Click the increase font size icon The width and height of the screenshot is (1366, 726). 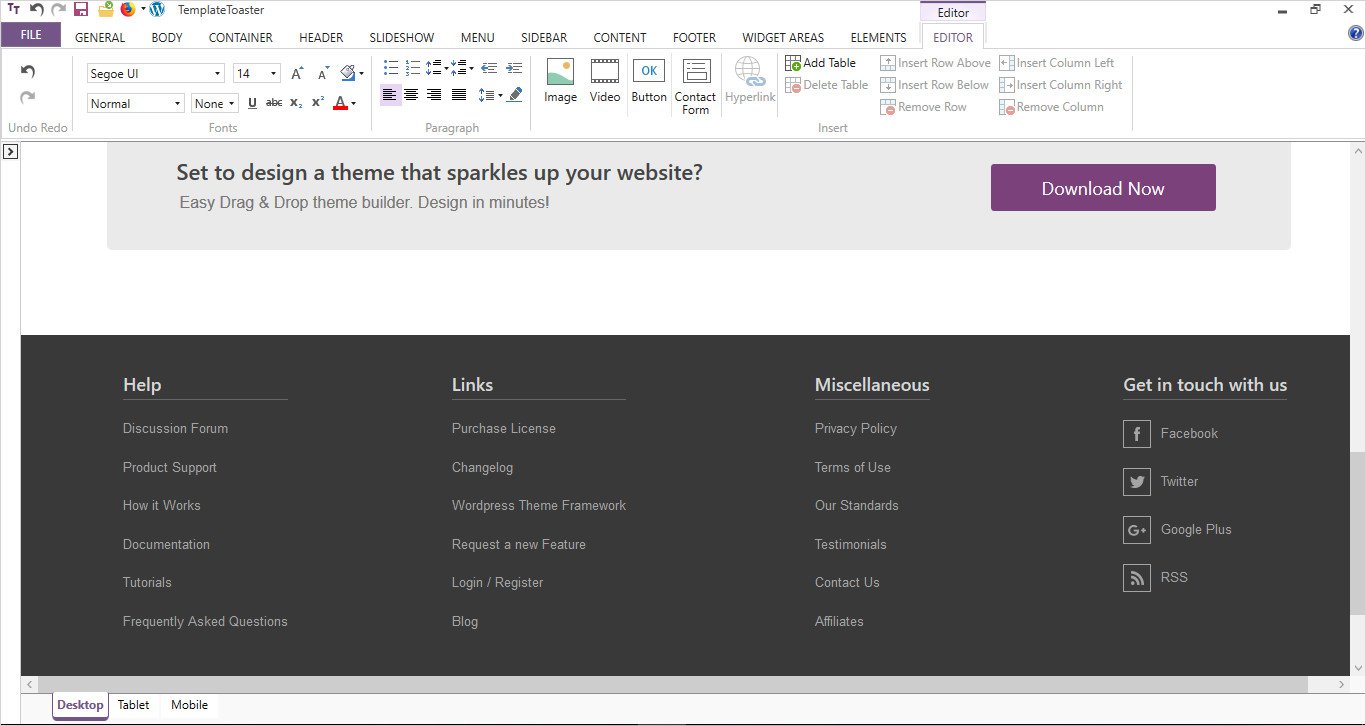click(x=297, y=74)
